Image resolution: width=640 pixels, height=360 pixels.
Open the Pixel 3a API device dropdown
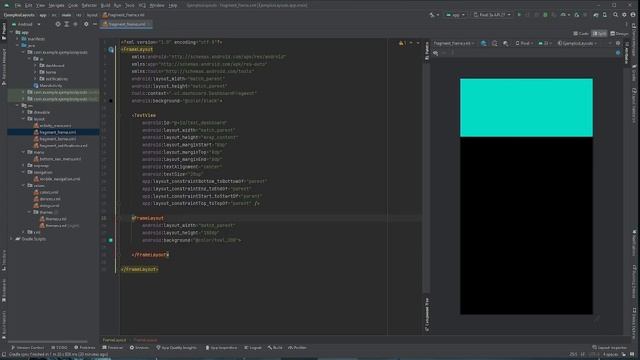492,15
